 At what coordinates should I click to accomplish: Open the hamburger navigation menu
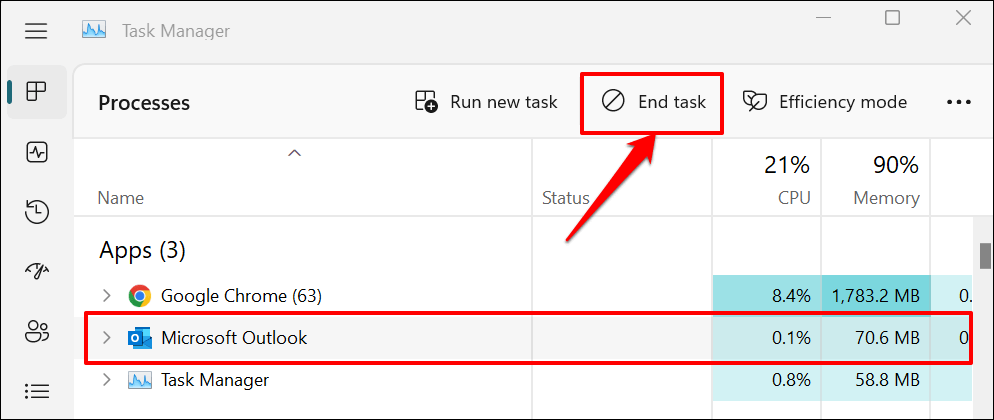coord(36,31)
